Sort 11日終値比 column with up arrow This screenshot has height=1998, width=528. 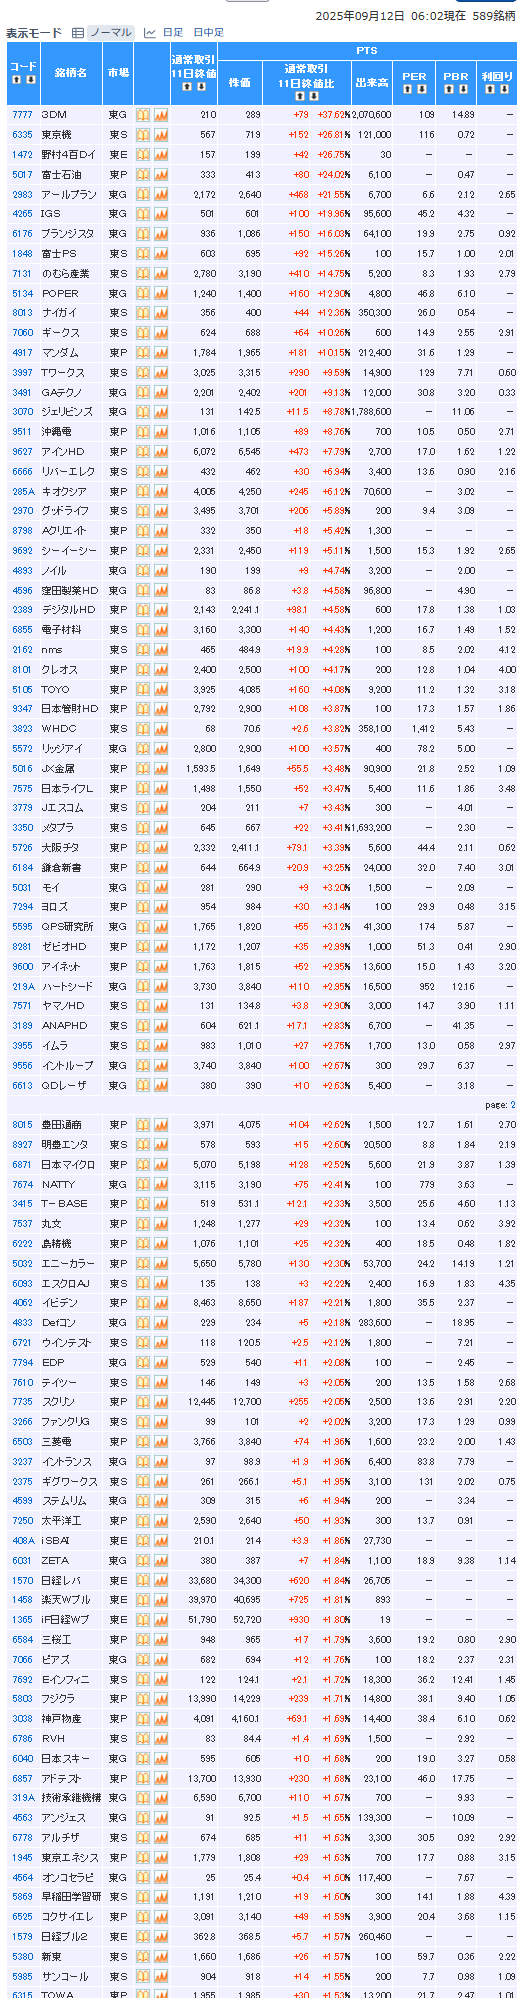point(299,96)
